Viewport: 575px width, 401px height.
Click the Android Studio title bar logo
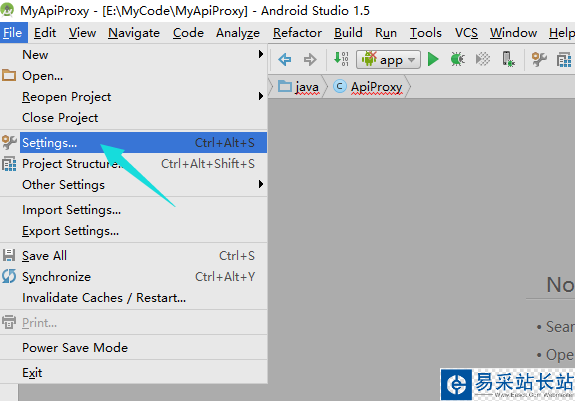click(x=7, y=10)
